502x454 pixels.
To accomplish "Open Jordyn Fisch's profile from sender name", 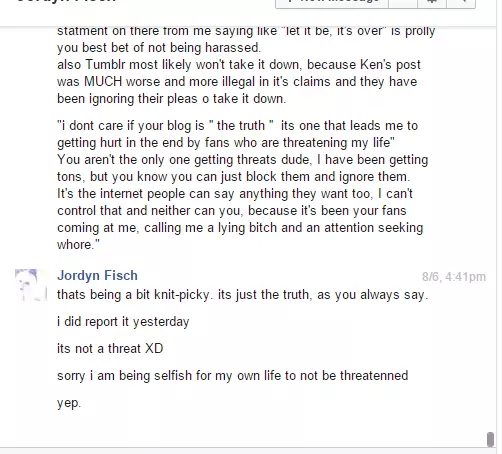I will pyautogui.click(x=97, y=275).
